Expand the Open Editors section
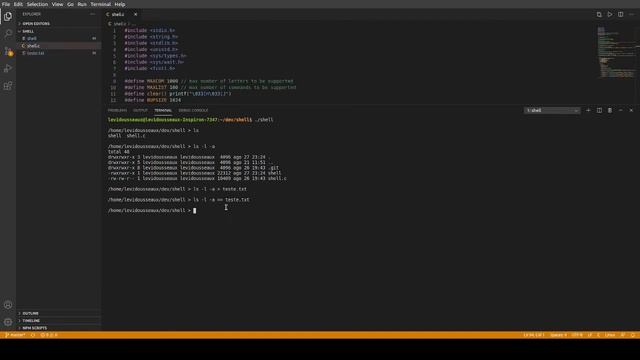 point(58,24)
